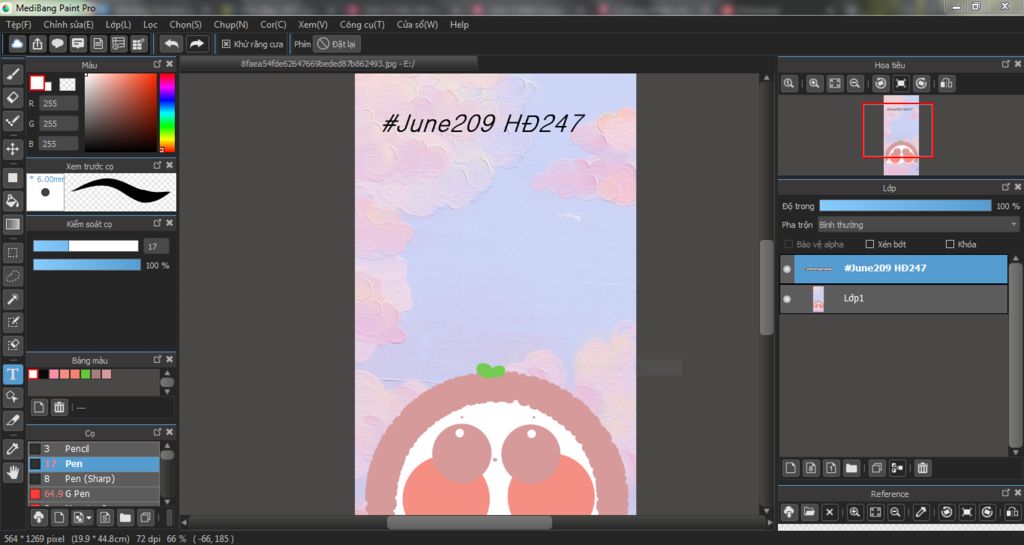Screen dimensions: 1024x545
Task: Pick green swatch in Bảng màu
Action: pos(85,374)
